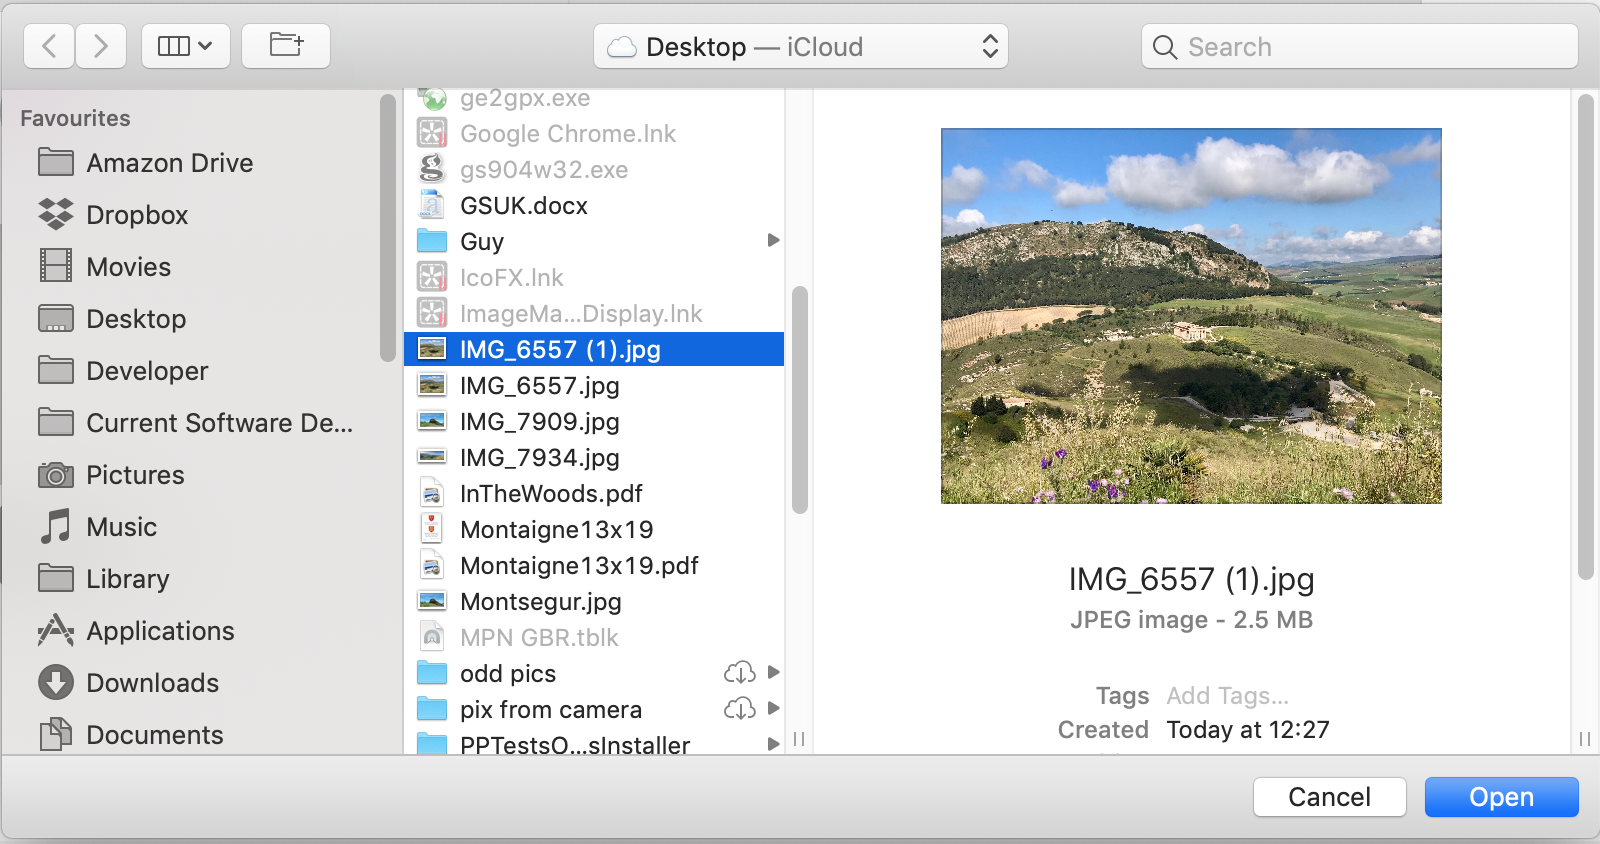Expand the PPTestsO...sInstaller folder arrow
Viewport: 1600px width, 844px height.
point(773,744)
